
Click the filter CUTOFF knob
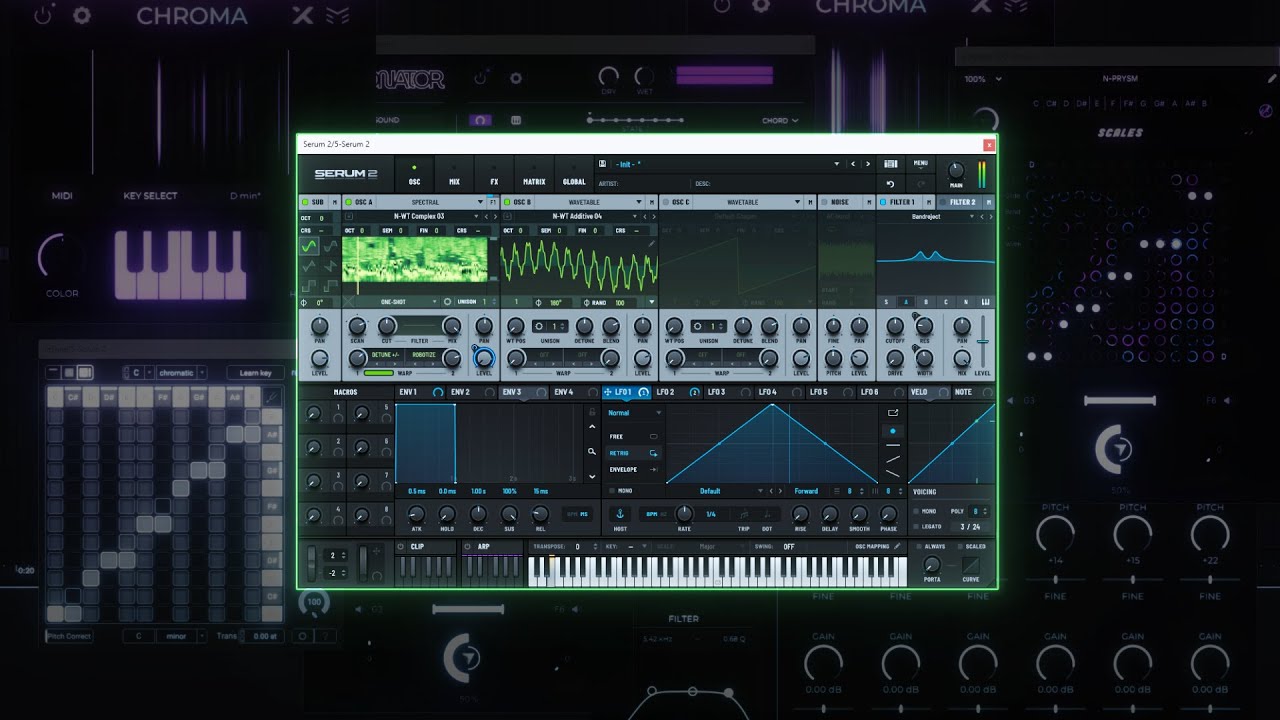pos(895,326)
